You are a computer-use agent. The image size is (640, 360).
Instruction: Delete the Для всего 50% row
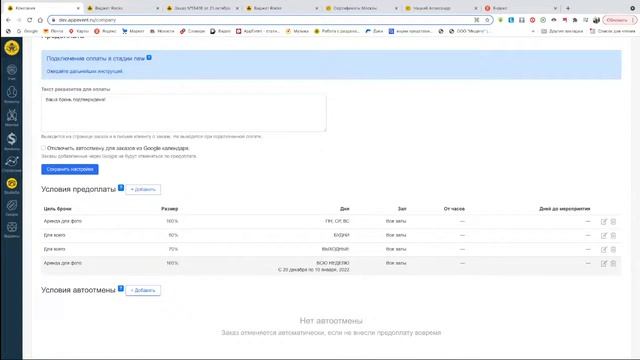613,236
